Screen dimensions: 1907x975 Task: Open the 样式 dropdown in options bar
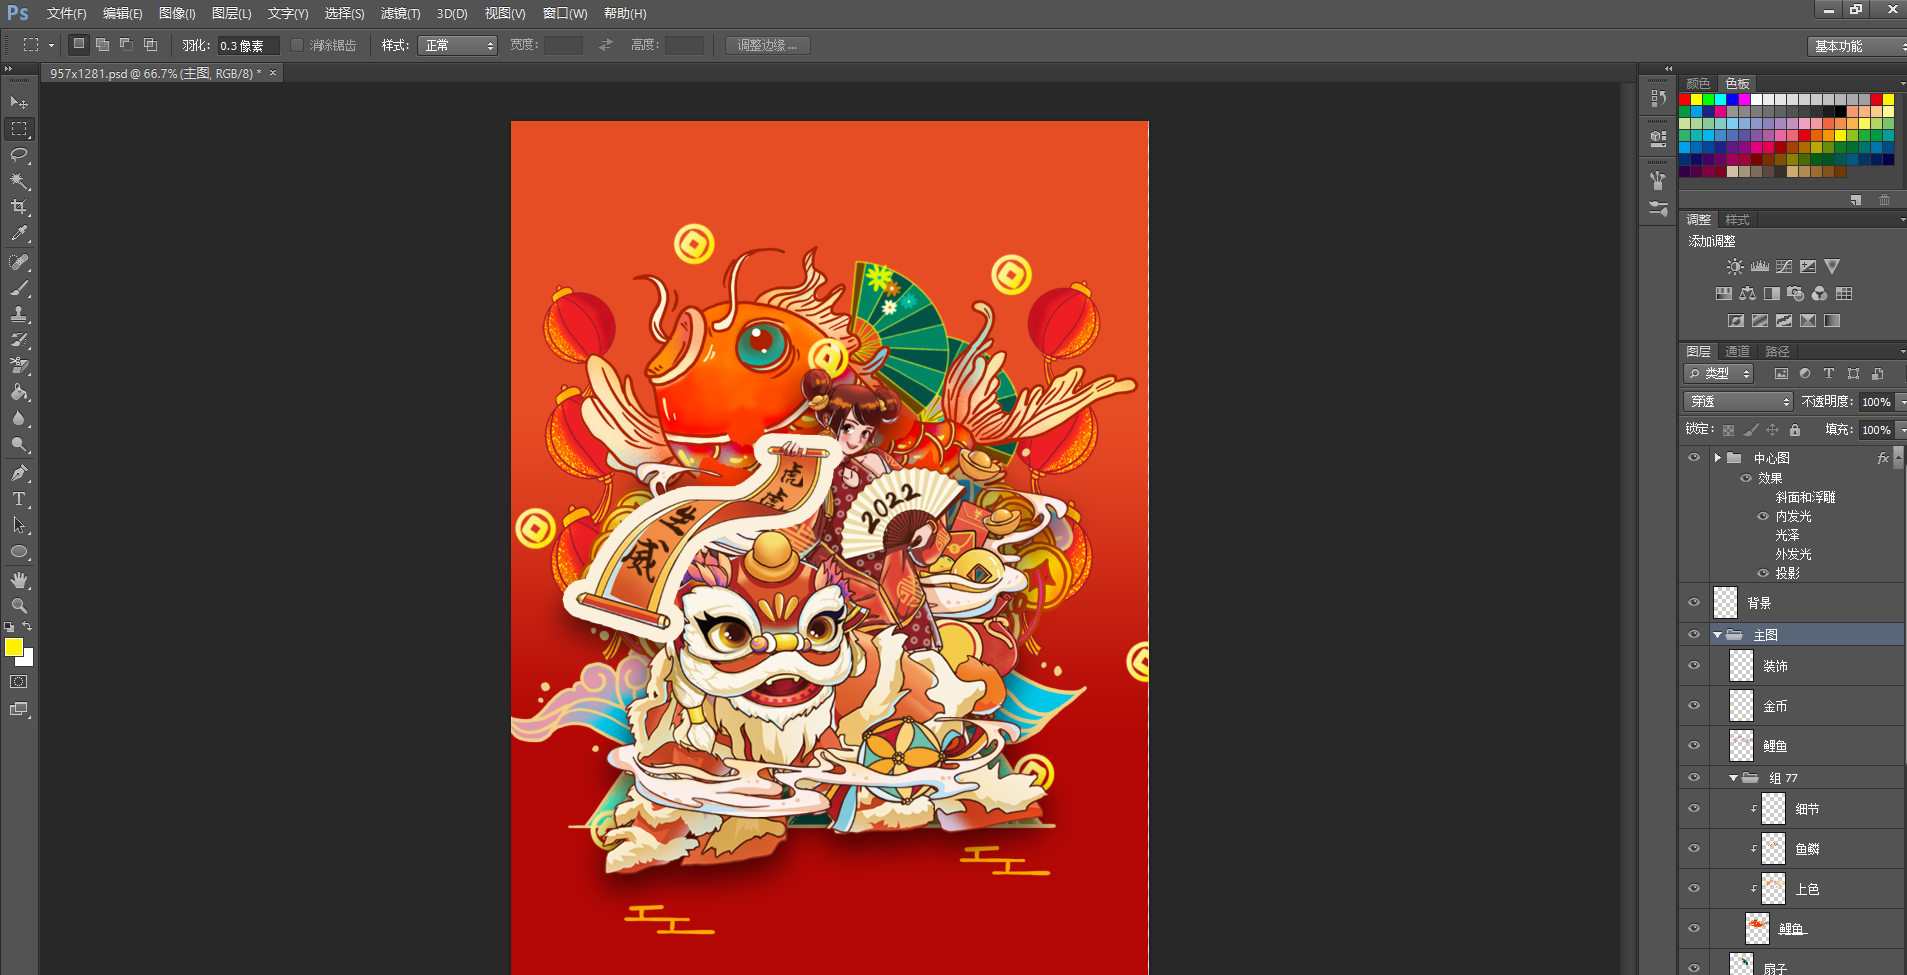tap(458, 45)
